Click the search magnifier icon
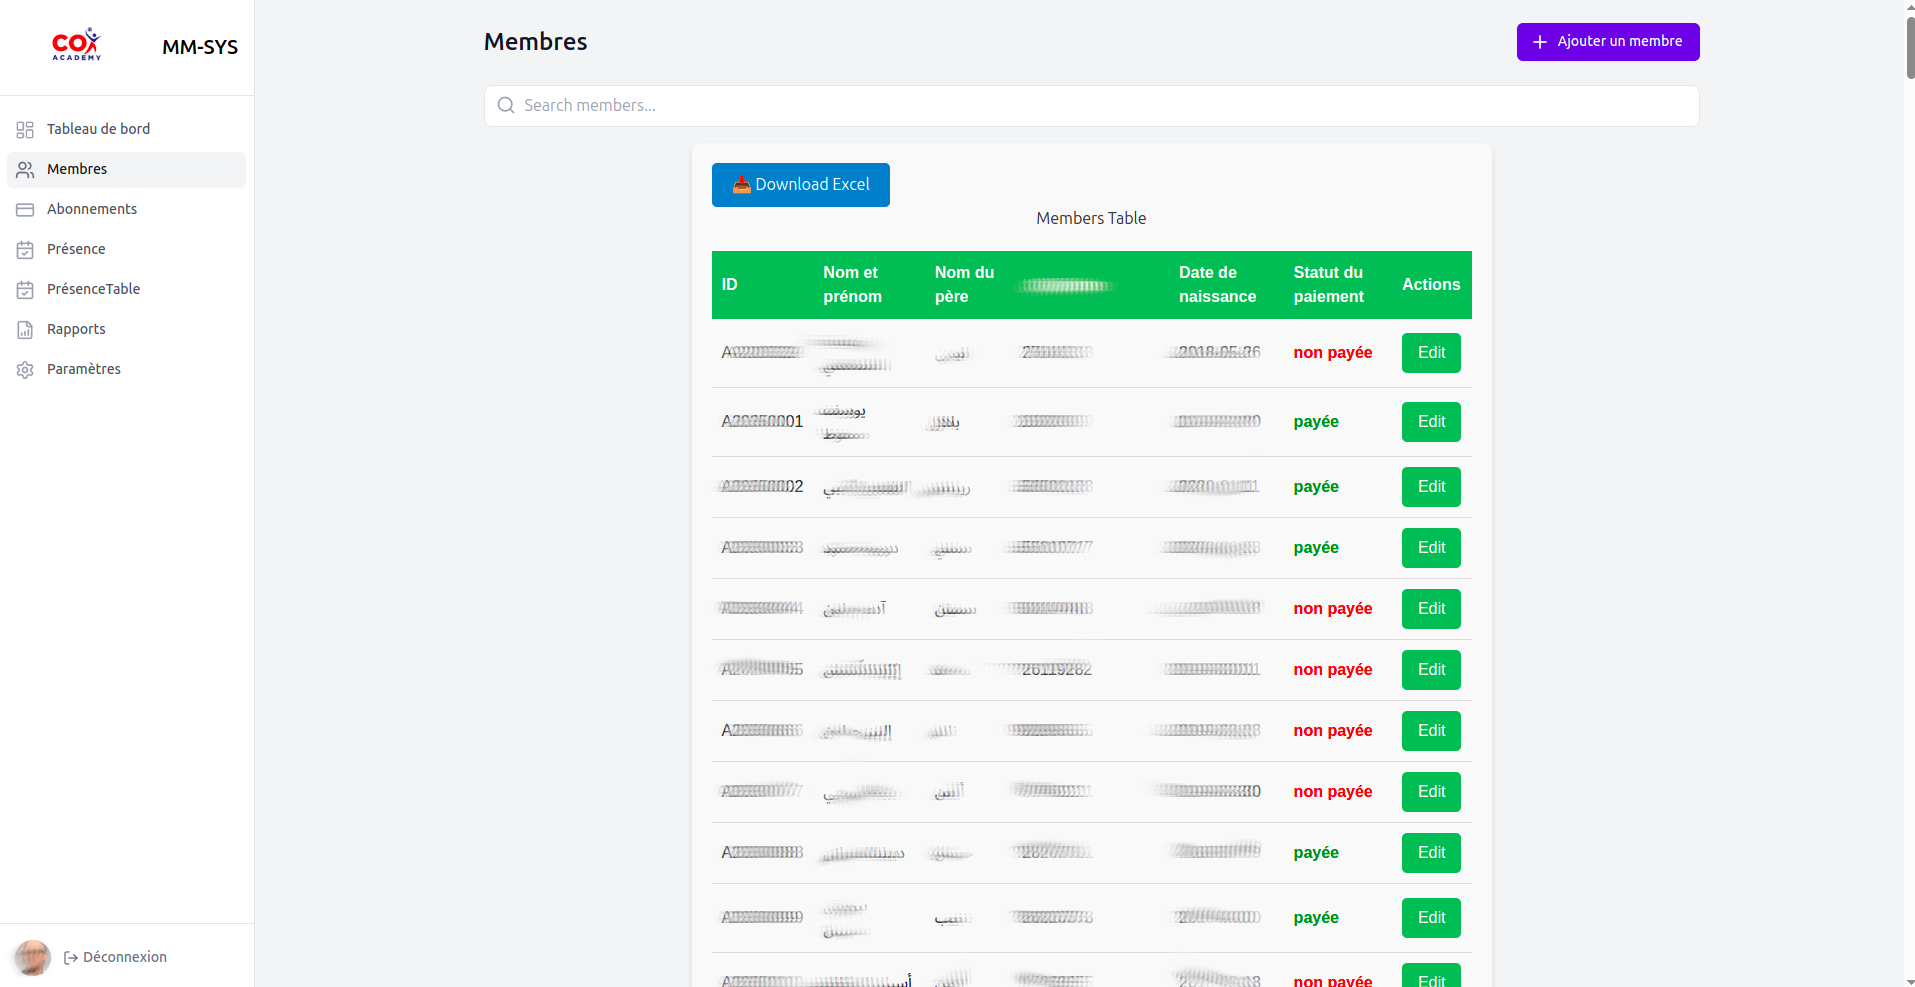 click(x=506, y=106)
